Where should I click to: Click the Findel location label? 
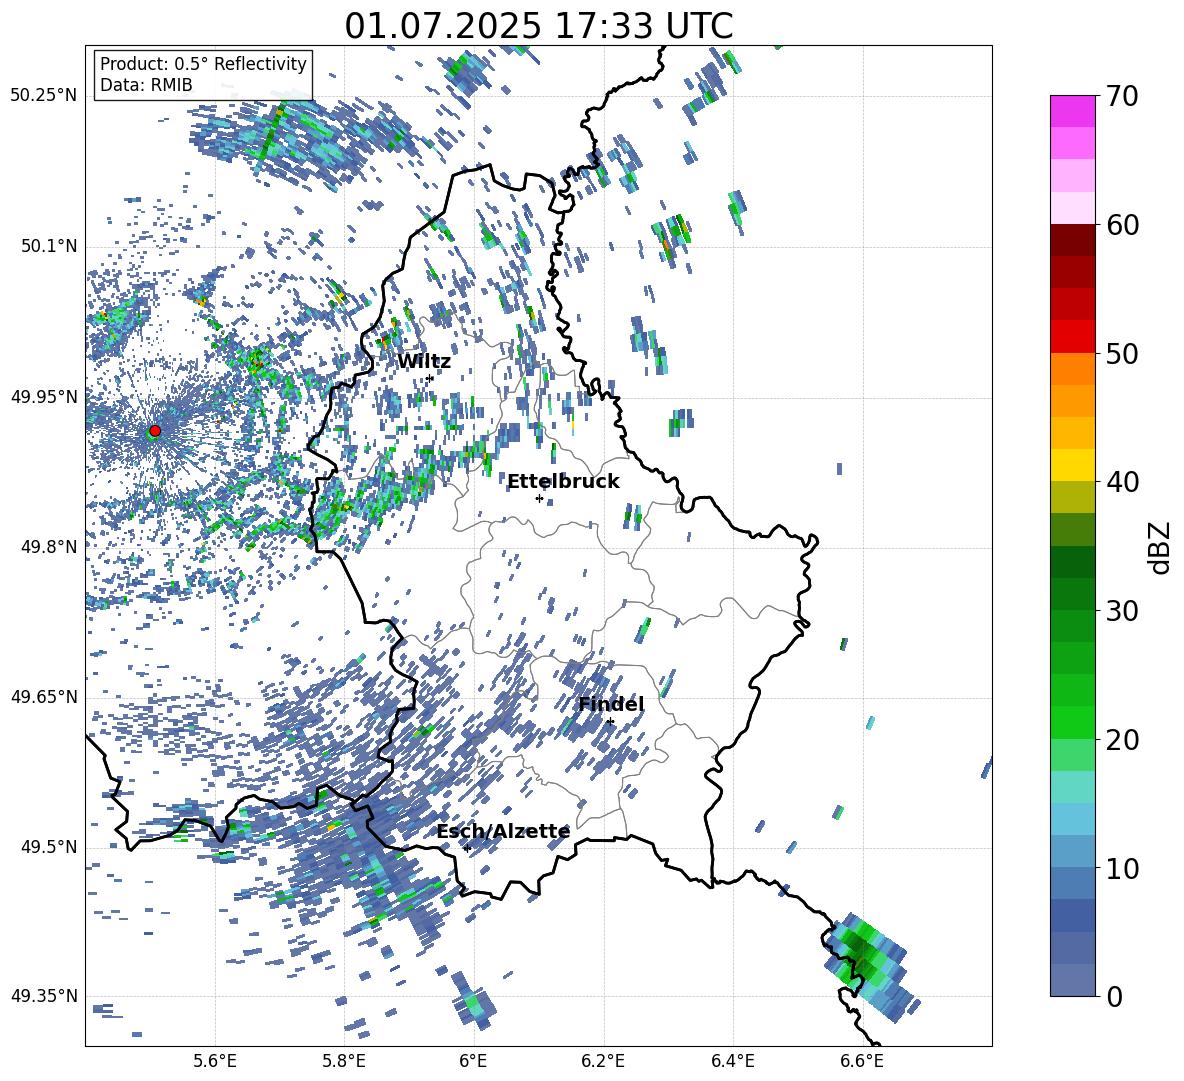coord(611,704)
